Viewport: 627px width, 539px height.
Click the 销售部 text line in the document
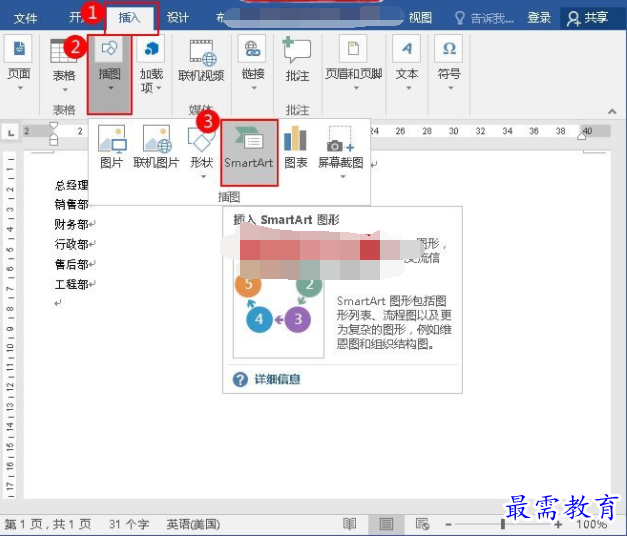[x=72, y=204]
